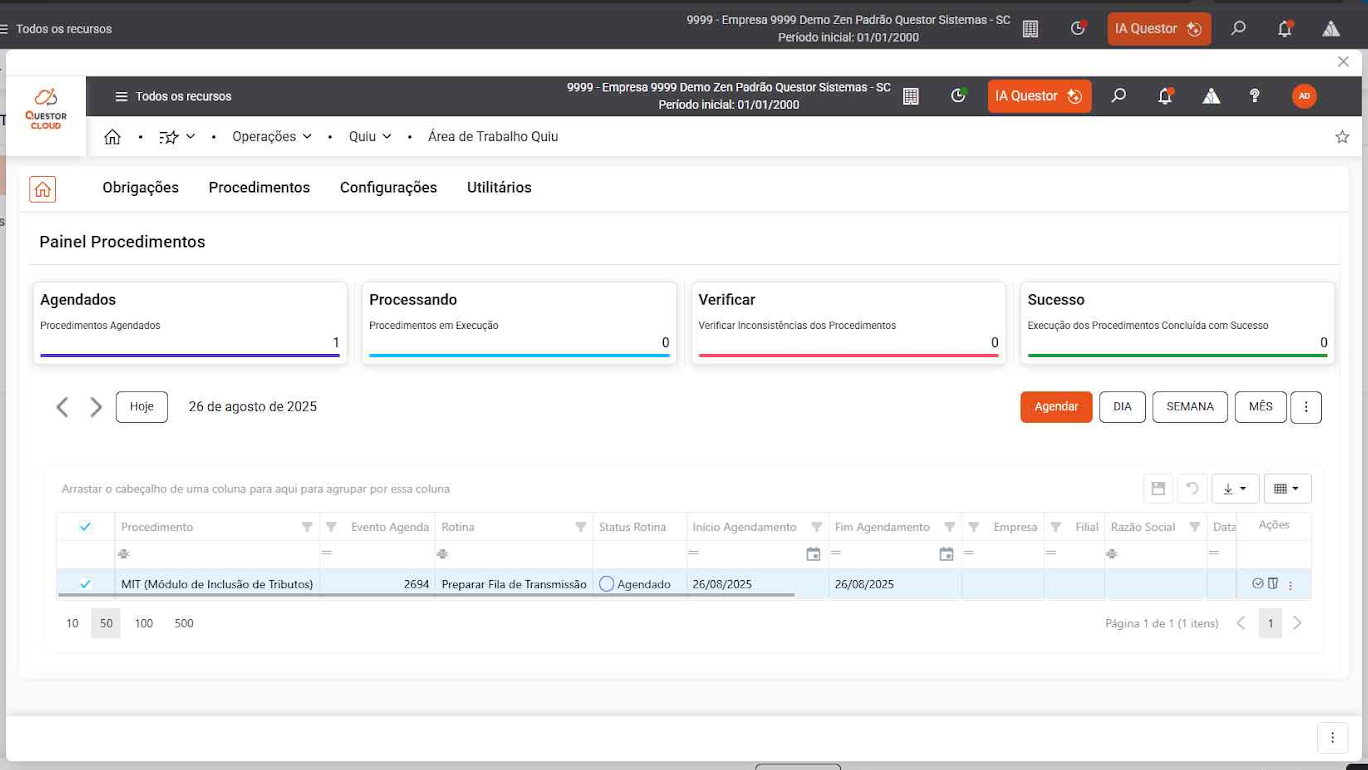The width and height of the screenshot is (1368, 770).
Task: Open the column chooser grid dropdown
Action: (1287, 489)
